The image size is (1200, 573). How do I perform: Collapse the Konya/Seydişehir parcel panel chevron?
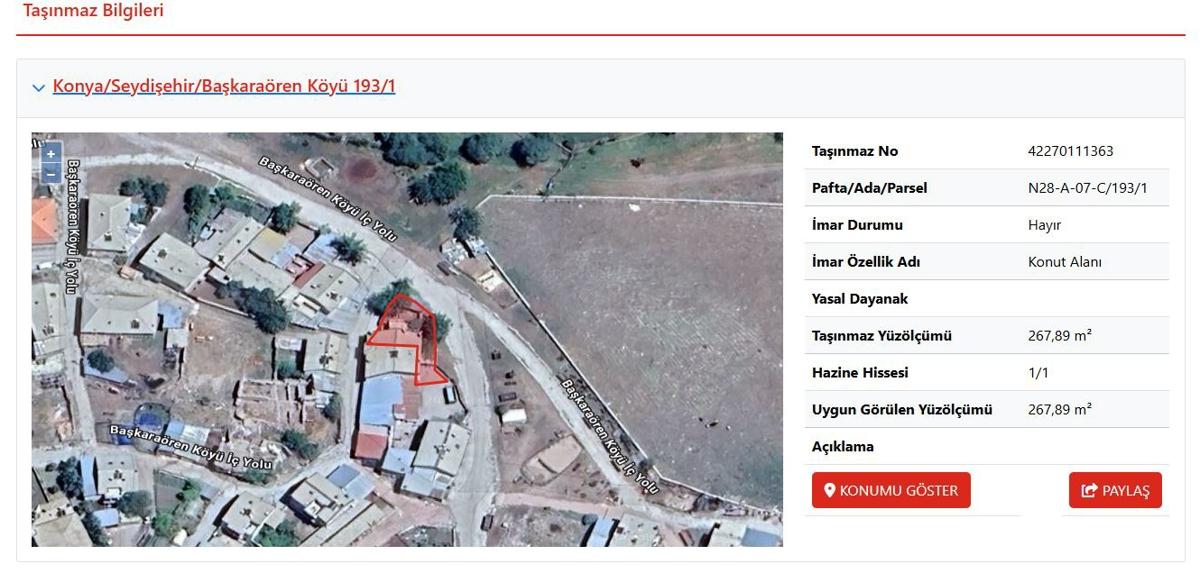pyautogui.click(x=39, y=88)
